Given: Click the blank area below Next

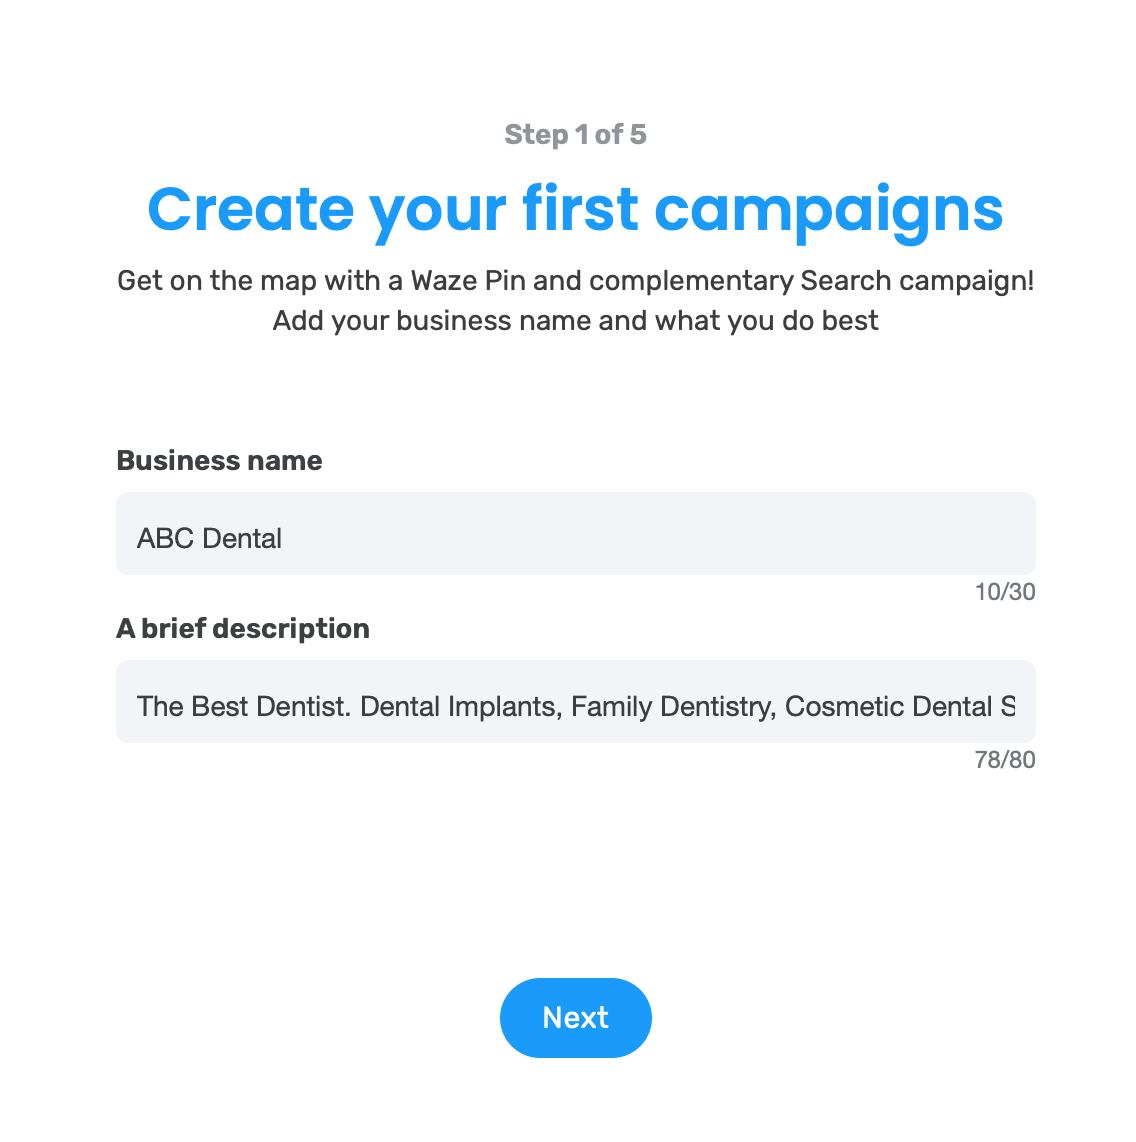Looking at the screenshot, I should pyautogui.click(x=576, y=1105).
